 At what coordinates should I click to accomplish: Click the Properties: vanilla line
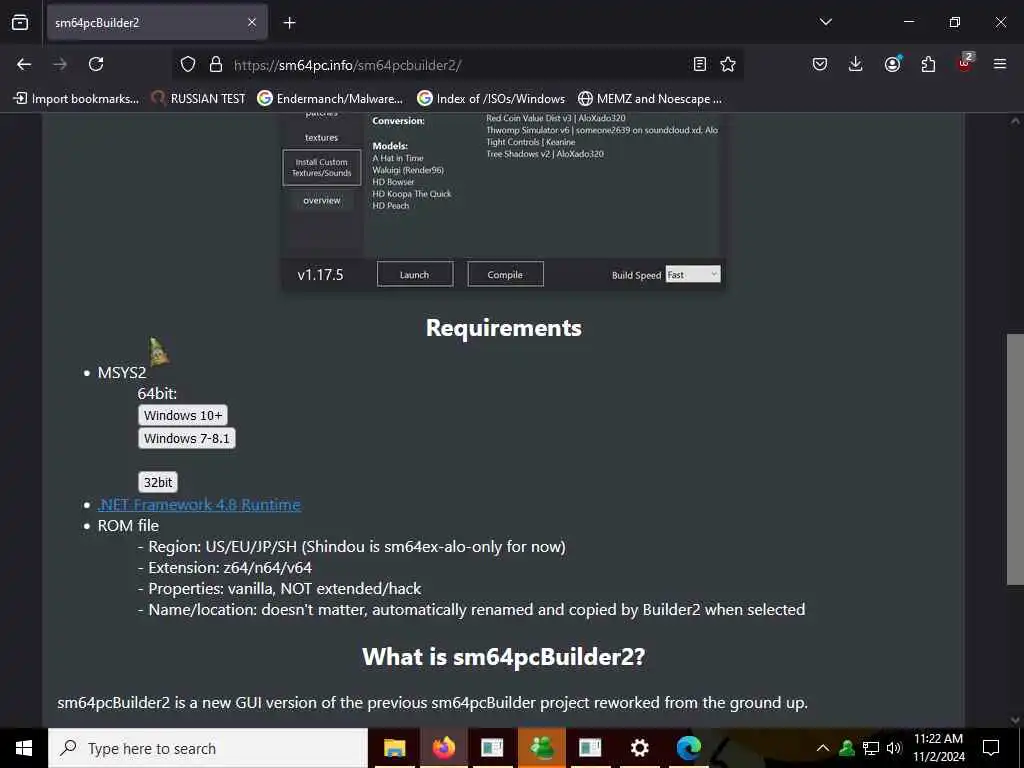[280, 588]
